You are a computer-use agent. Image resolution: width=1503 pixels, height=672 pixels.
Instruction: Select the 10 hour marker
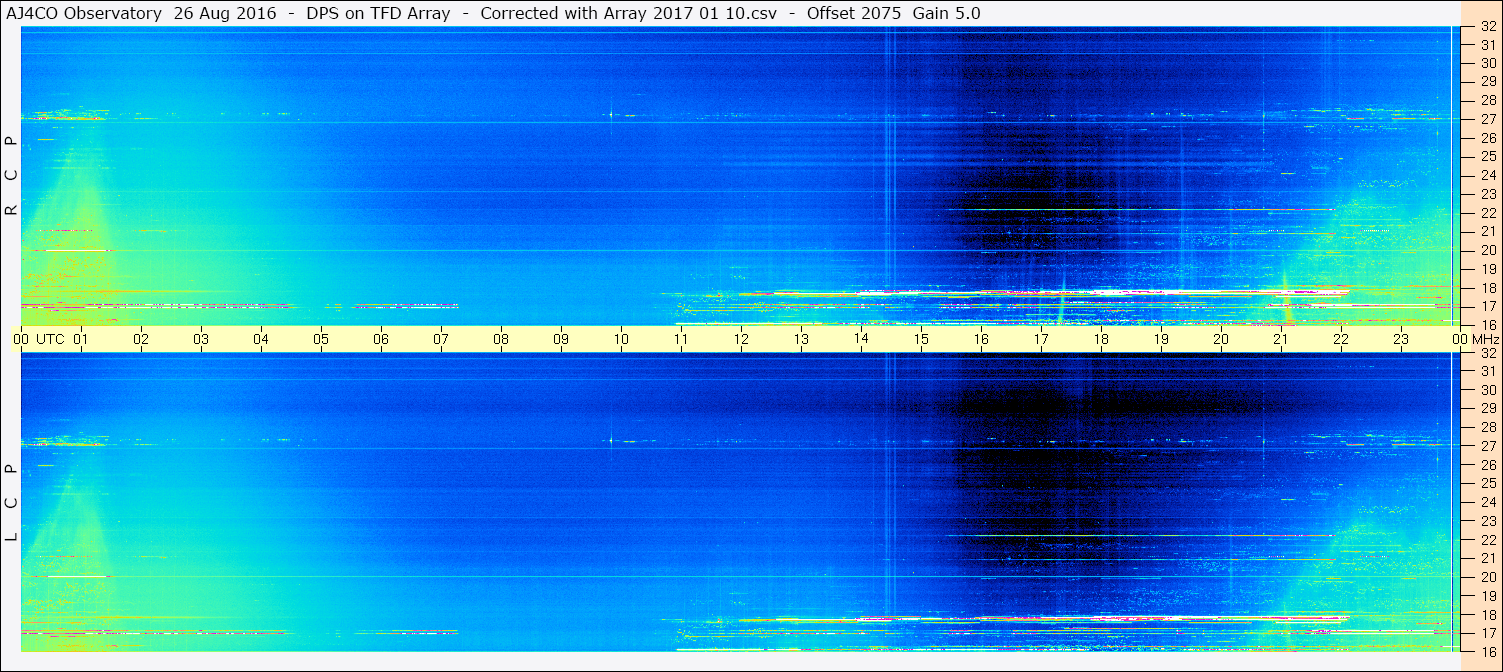pos(621,339)
